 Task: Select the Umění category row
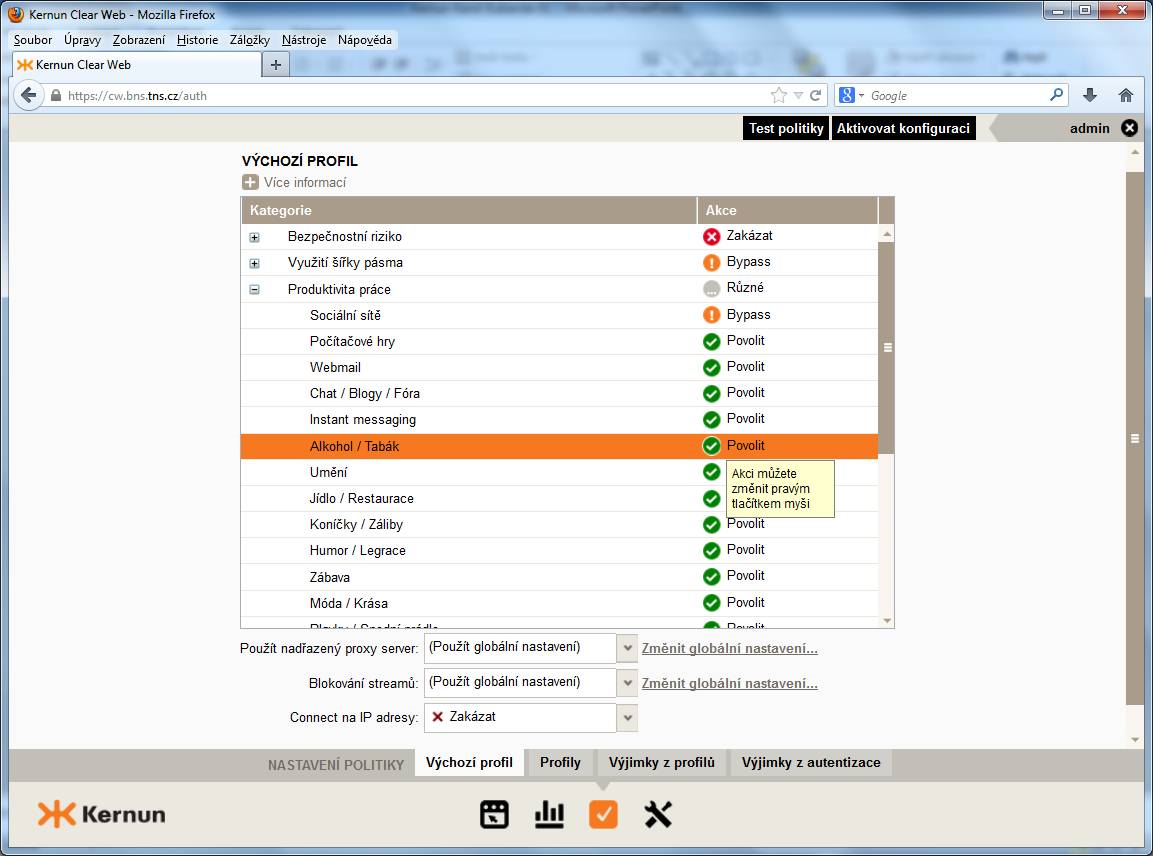[x=560, y=472]
